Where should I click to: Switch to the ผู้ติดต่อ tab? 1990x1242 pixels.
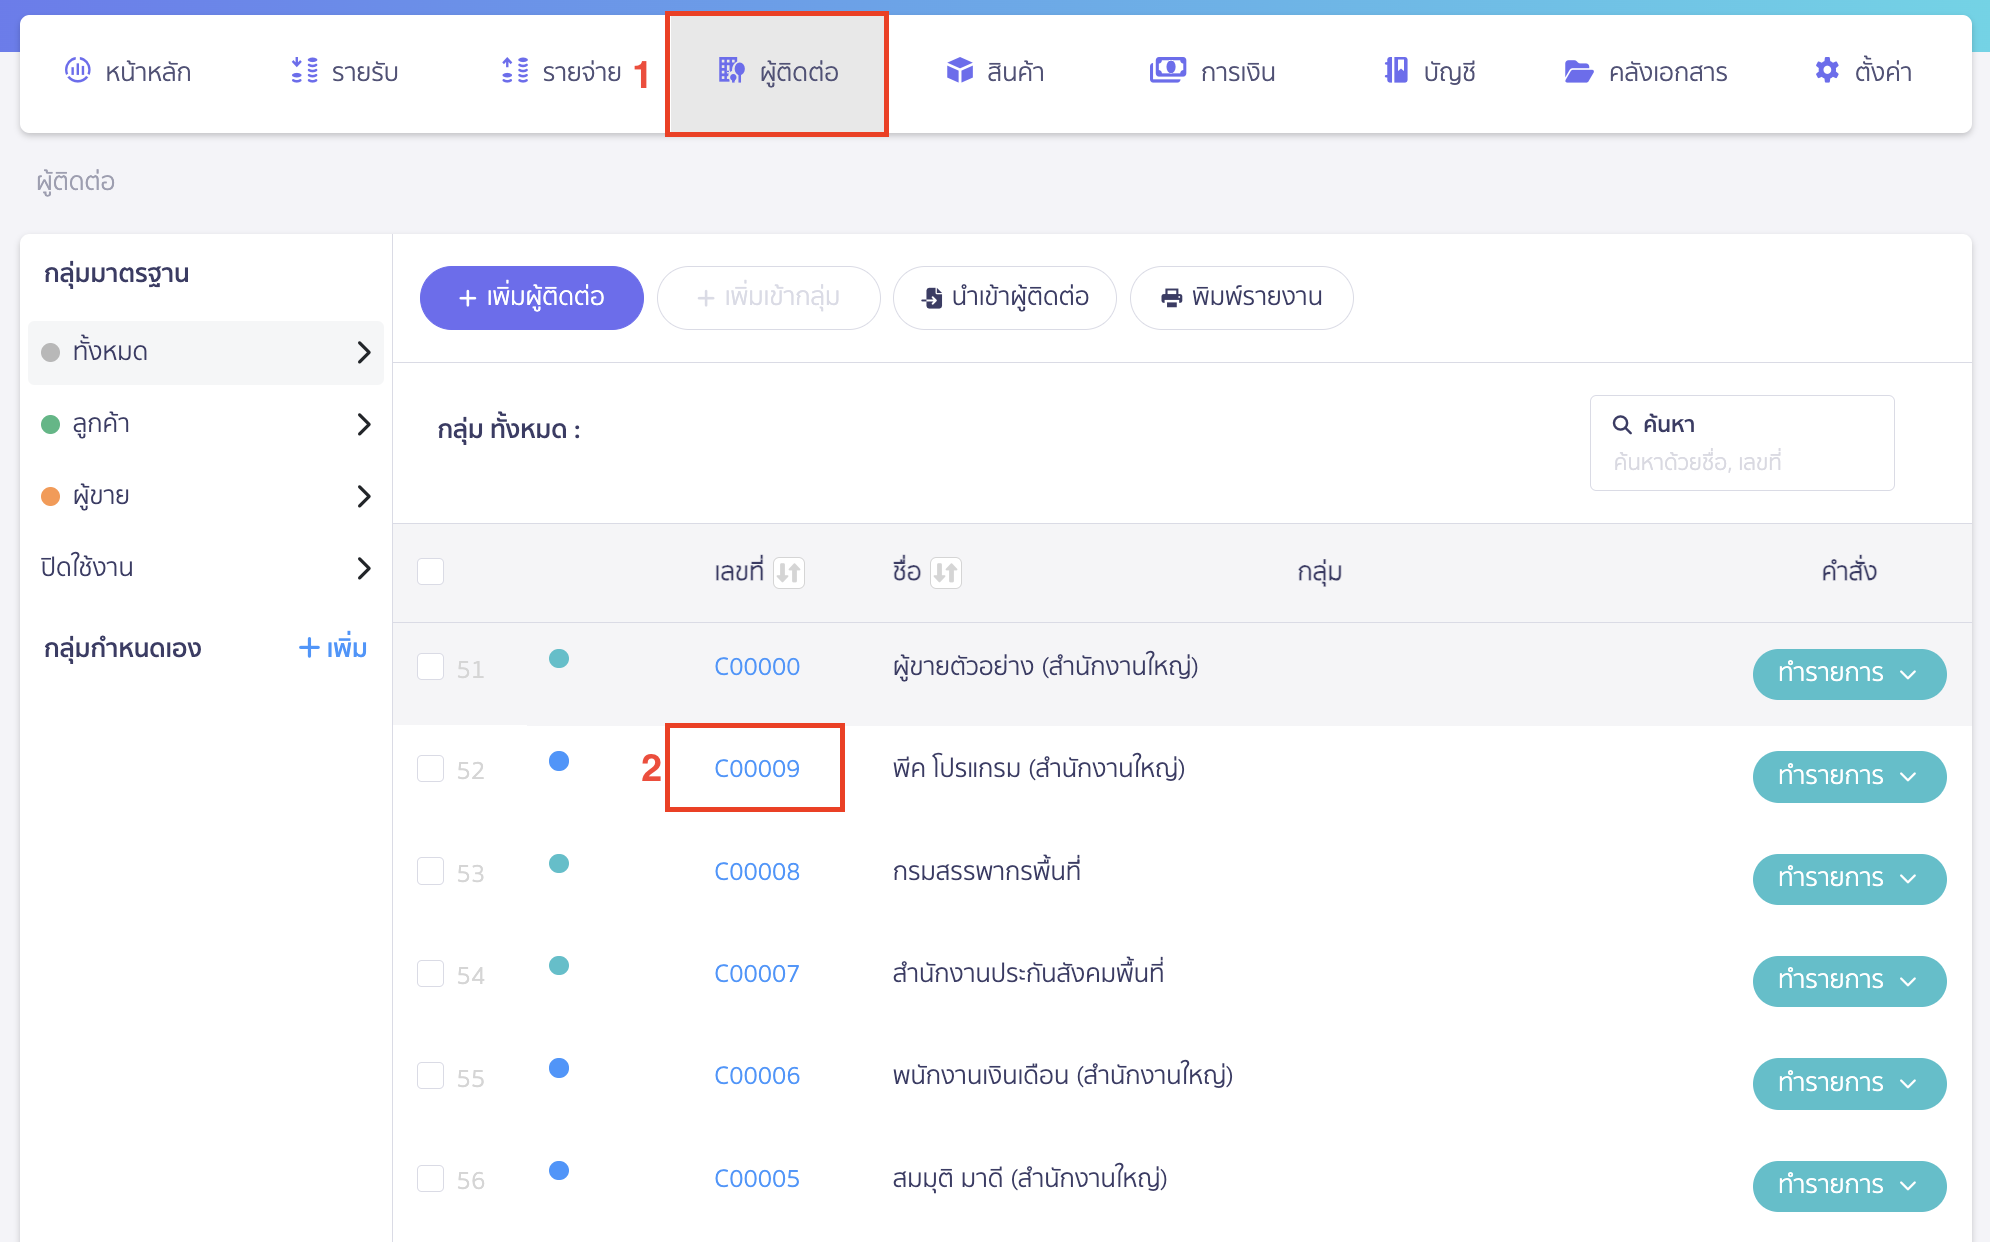click(x=777, y=71)
